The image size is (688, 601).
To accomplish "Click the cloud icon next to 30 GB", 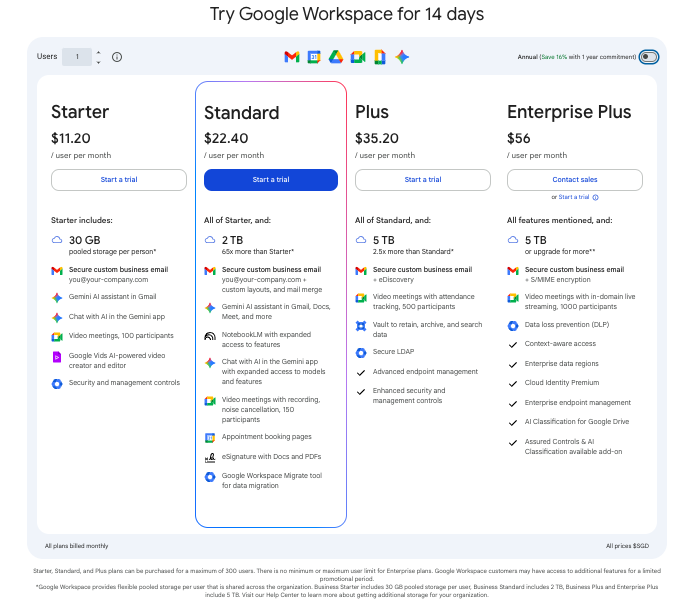I will tap(57, 240).
